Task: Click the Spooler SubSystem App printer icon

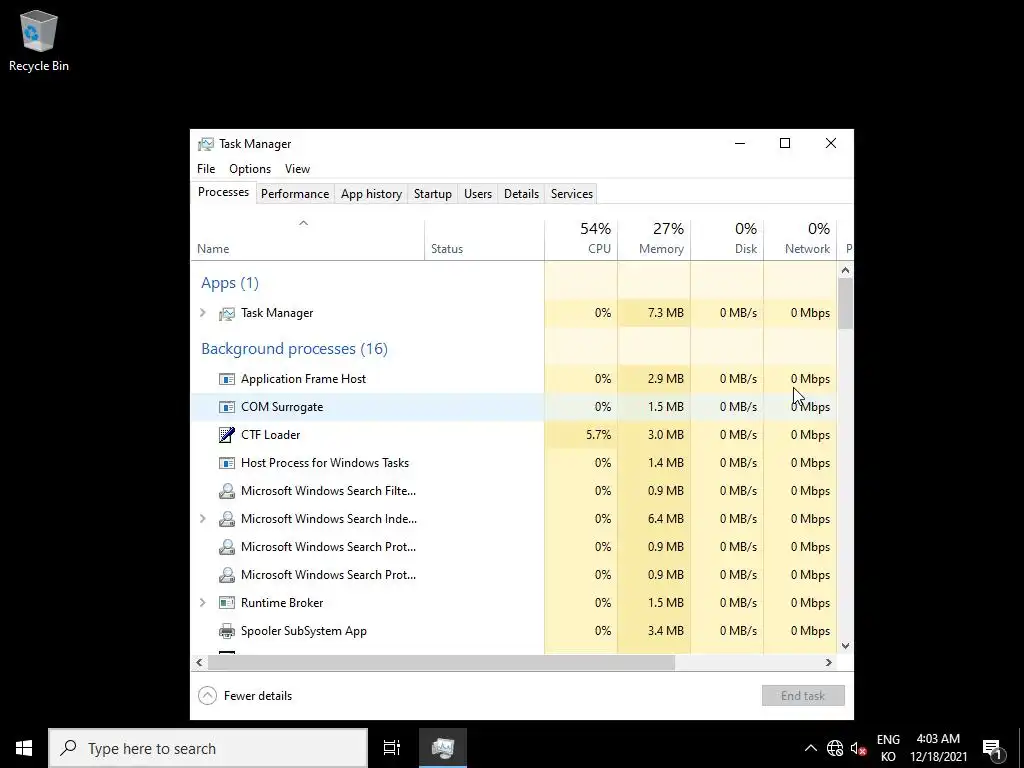Action: (x=227, y=631)
